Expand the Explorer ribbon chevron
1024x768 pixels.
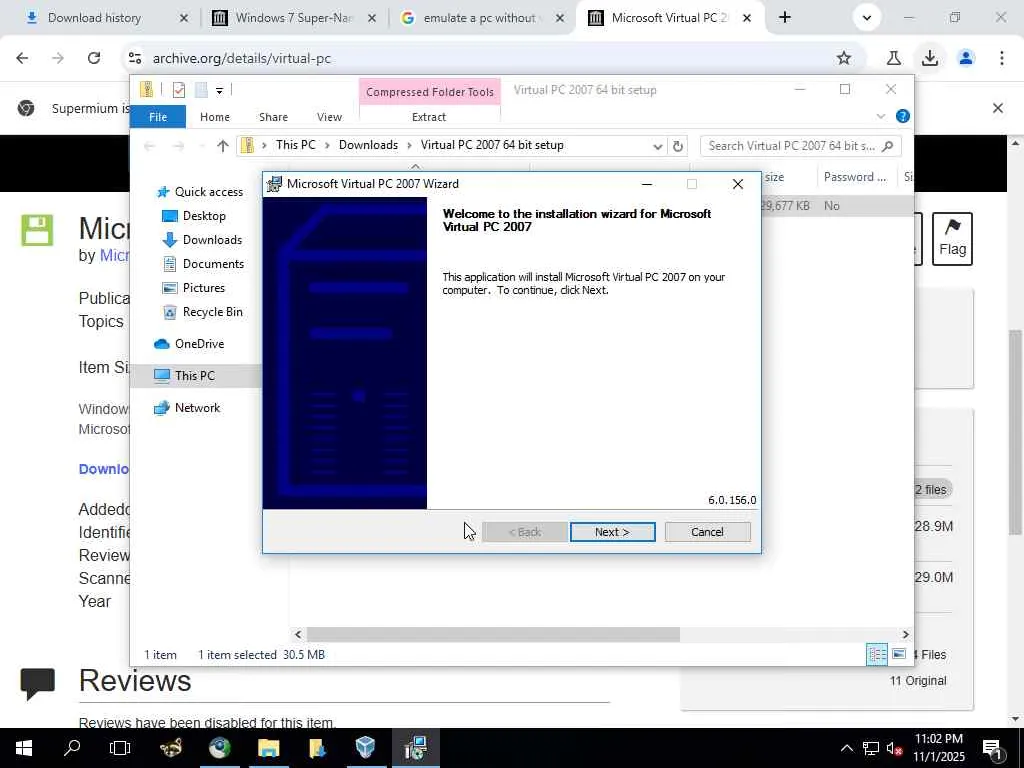tap(880, 116)
